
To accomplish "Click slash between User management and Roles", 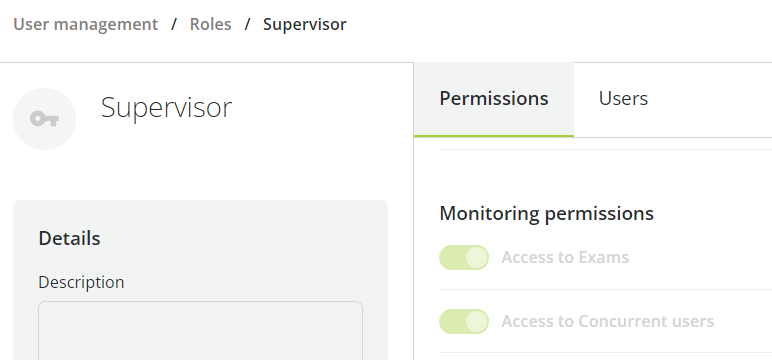I will (174, 24).
